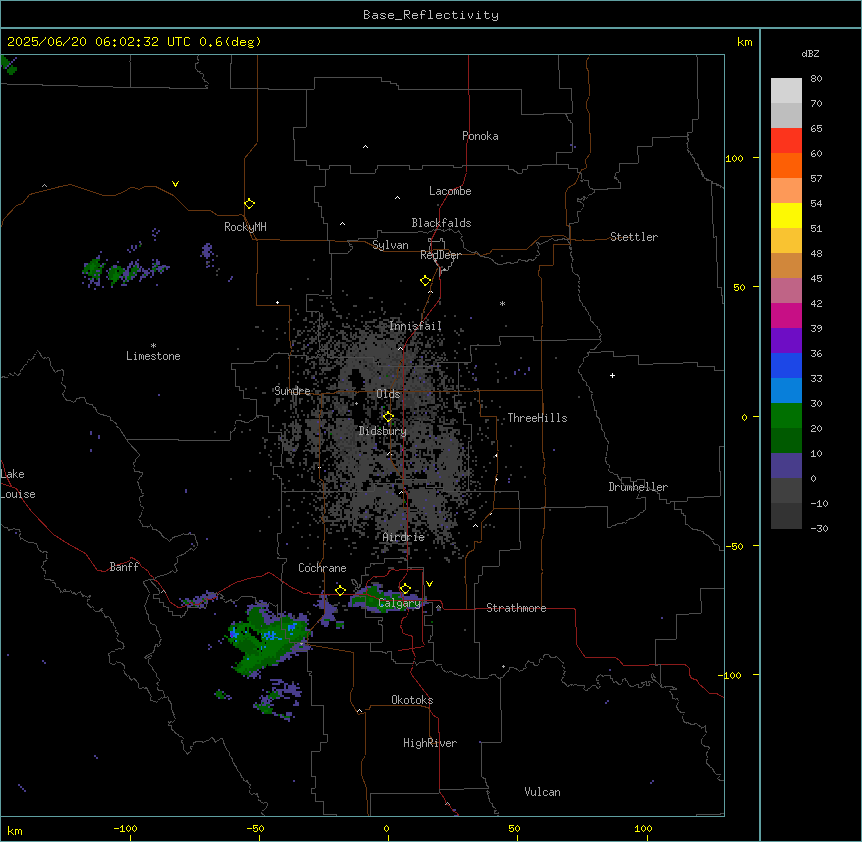Click the 50 tick on horizontal km axis
The width and height of the screenshot is (862, 842).
tap(514, 828)
